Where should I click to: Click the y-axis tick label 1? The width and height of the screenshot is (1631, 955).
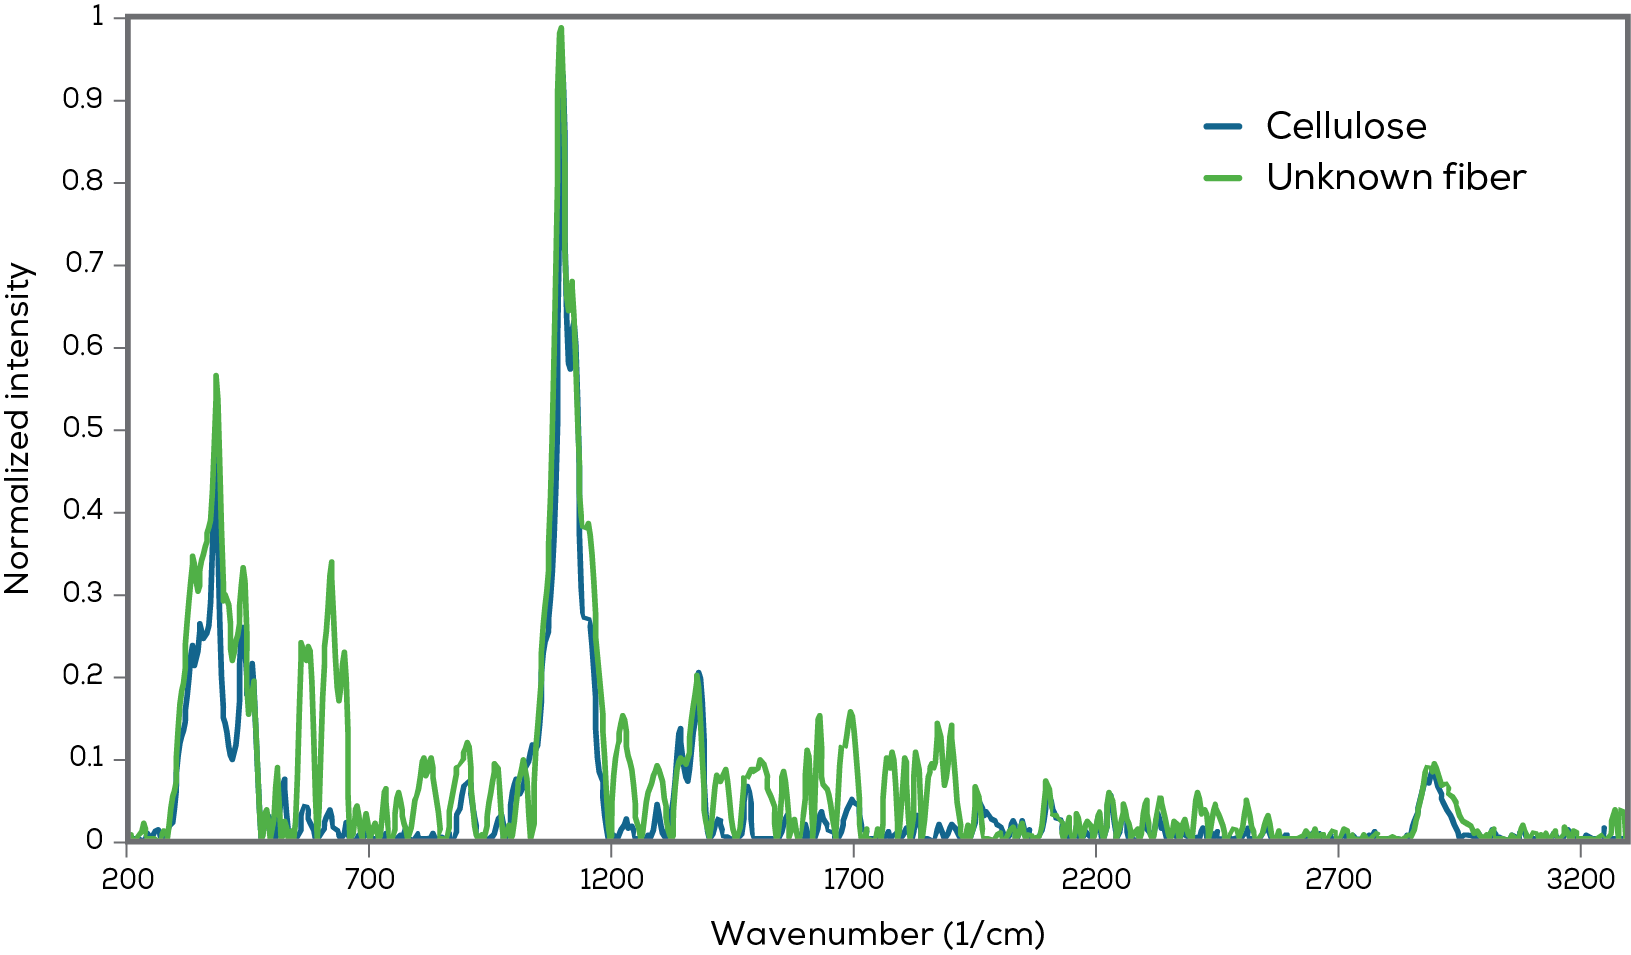(97, 16)
